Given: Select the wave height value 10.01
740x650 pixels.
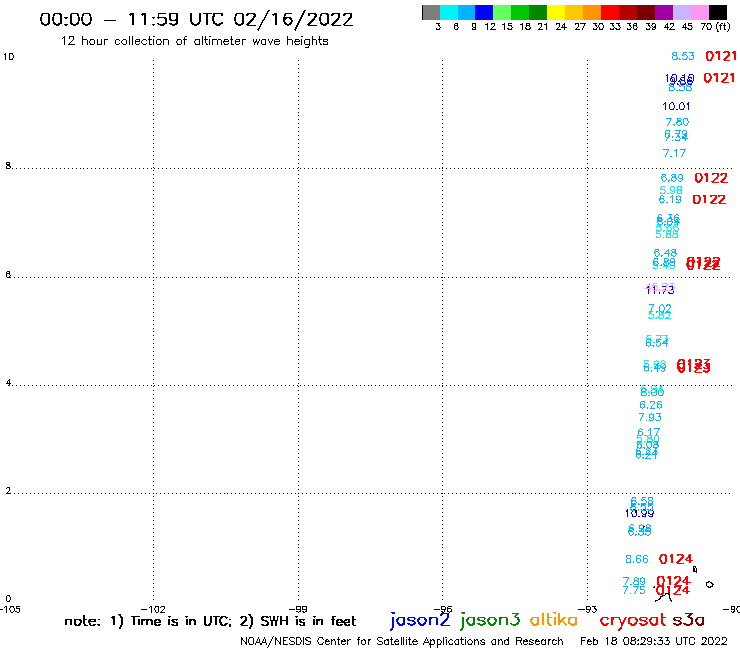Looking at the screenshot, I should (676, 107).
